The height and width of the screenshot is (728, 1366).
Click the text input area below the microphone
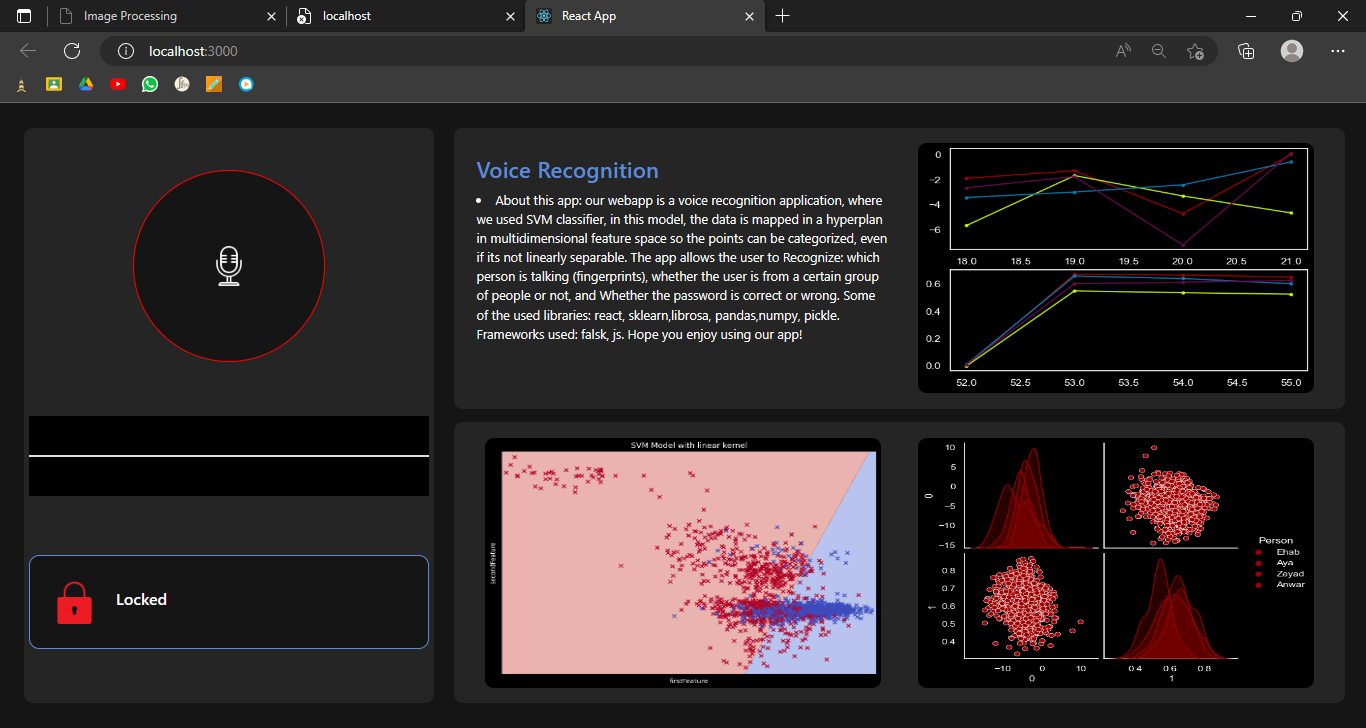point(229,457)
